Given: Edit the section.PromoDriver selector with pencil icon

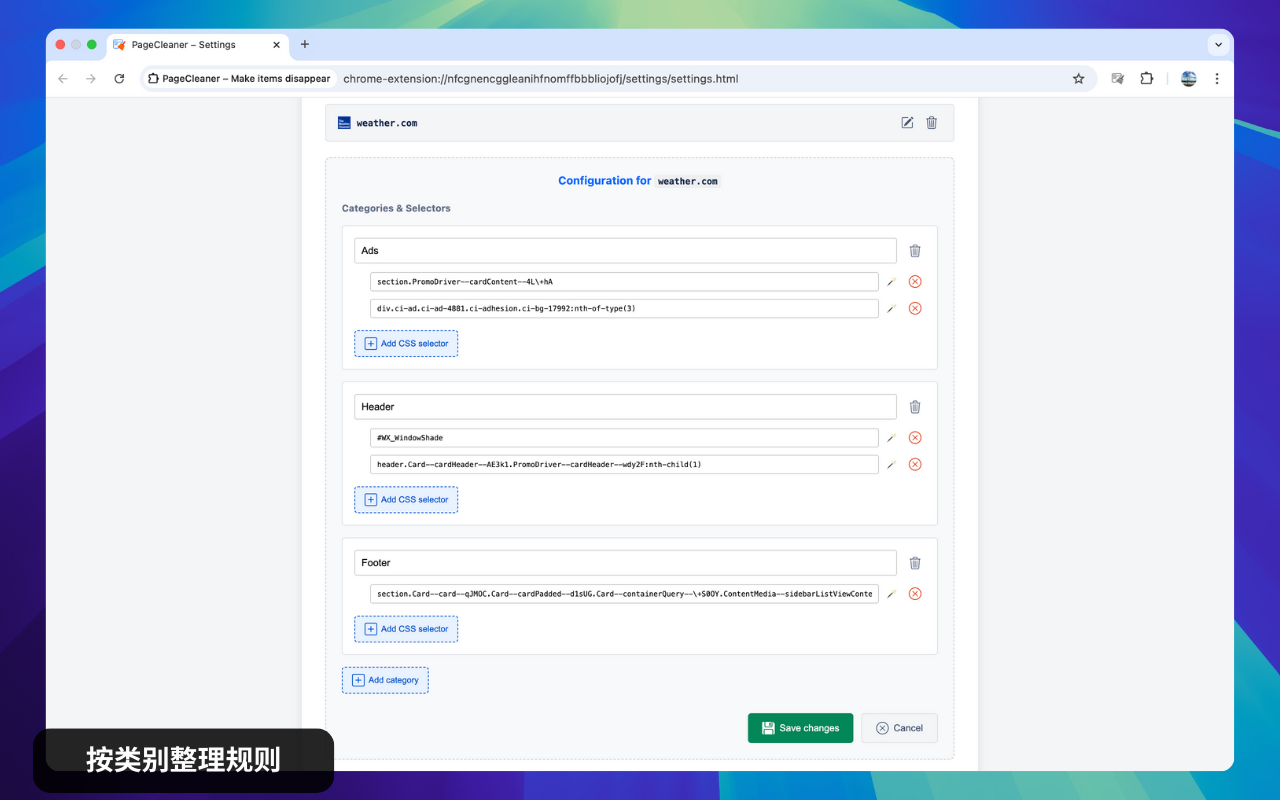Looking at the screenshot, I should coord(891,281).
